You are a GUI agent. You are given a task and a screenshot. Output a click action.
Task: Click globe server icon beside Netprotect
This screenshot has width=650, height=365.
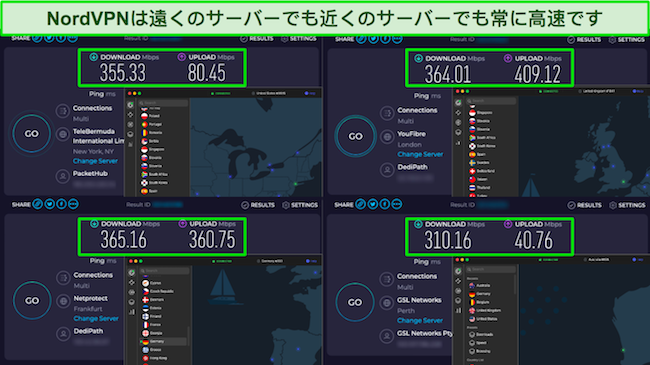point(63,301)
